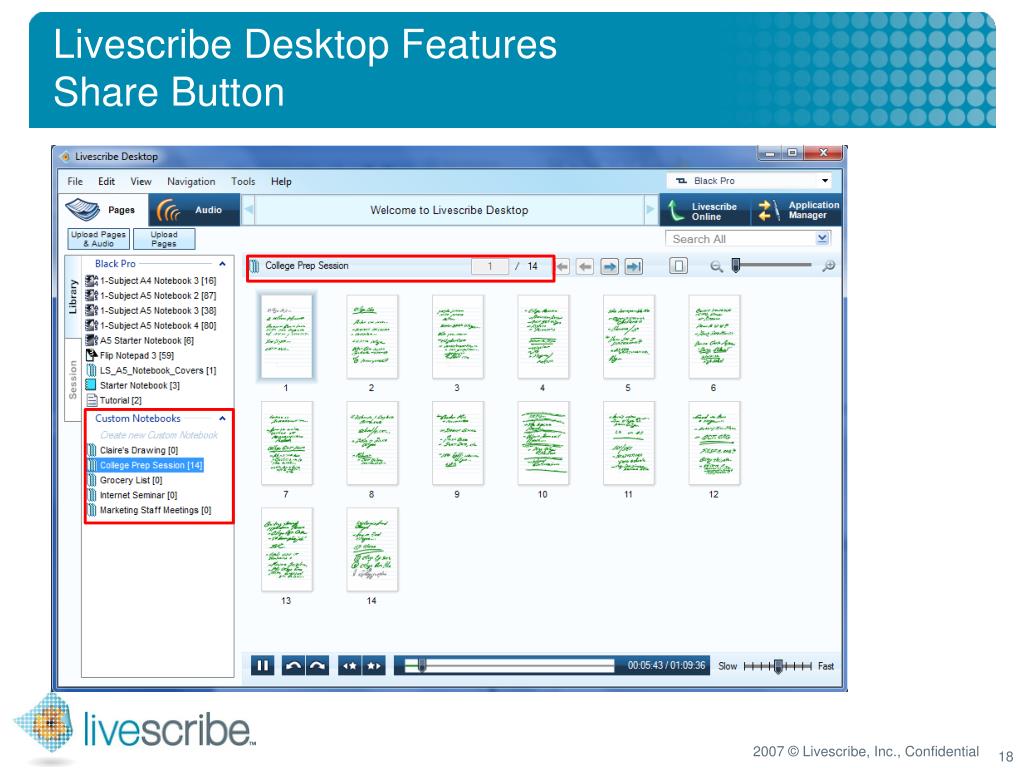Select Internet Seminar [0] notebook
This screenshot has width=1024, height=768.
tap(133, 496)
